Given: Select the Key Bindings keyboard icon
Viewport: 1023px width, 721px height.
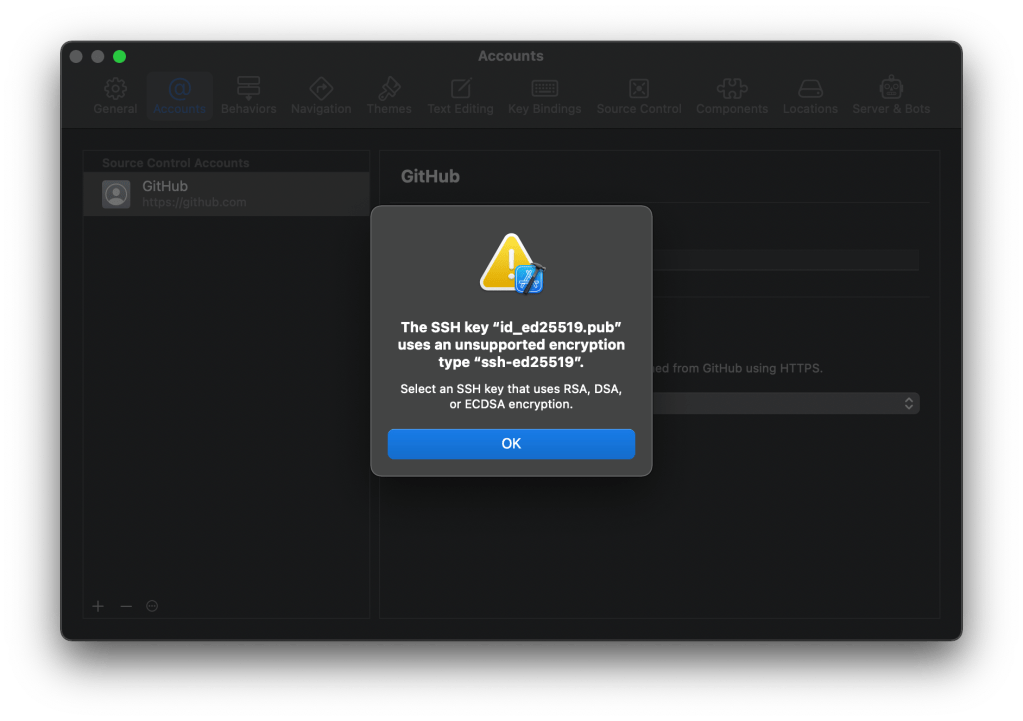Looking at the screenshot, I should coord(544,96).
